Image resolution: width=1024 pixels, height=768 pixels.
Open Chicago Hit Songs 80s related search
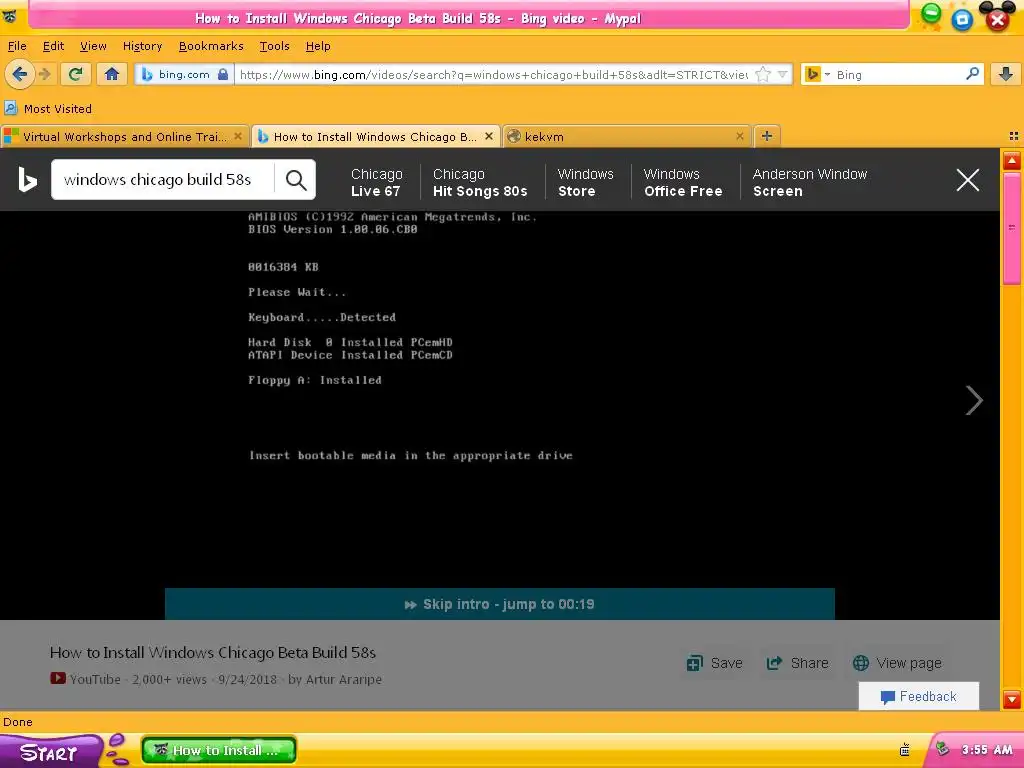[480, 182]
